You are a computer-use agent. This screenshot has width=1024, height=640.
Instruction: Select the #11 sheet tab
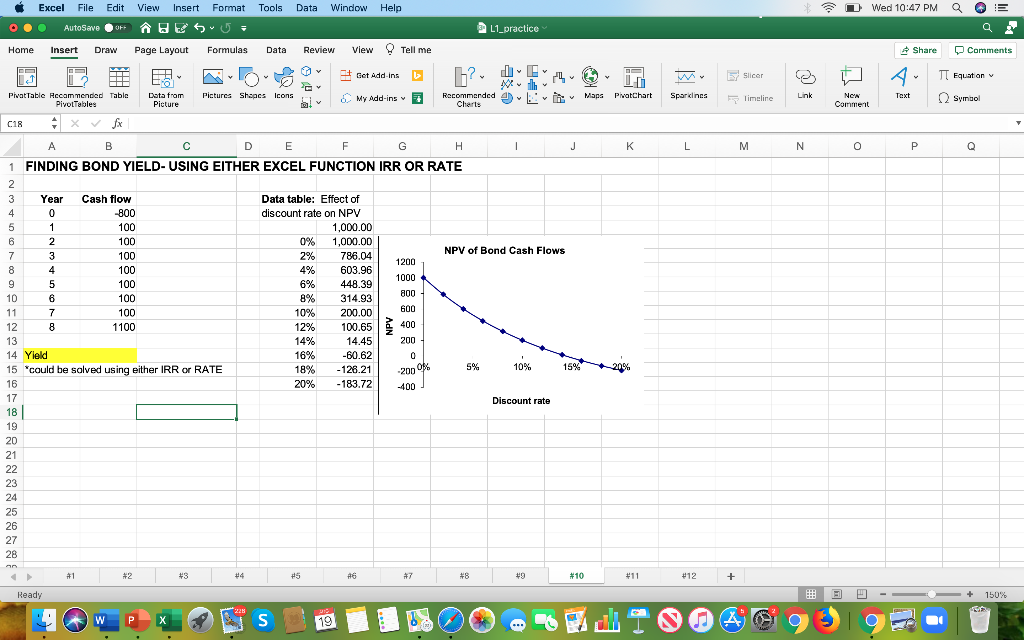(632, 575)
